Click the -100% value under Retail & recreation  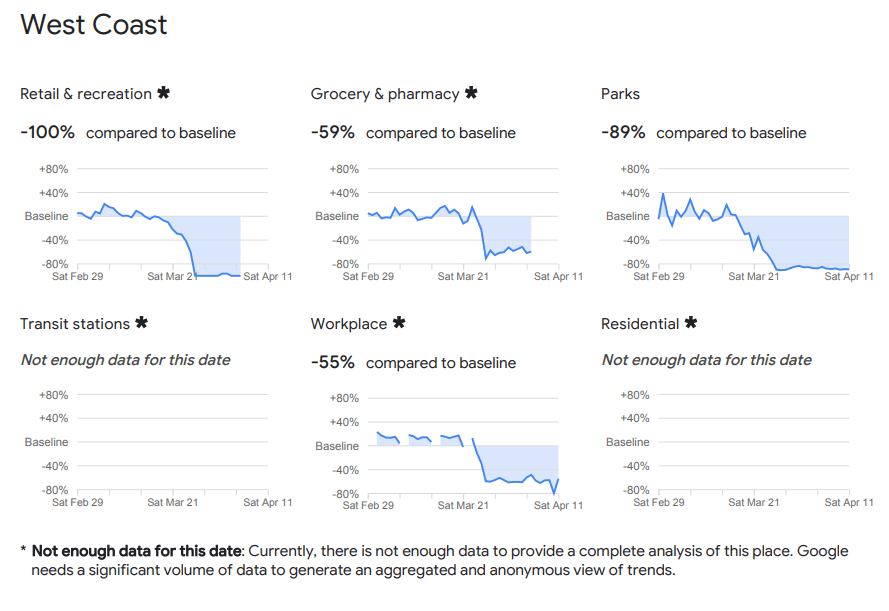47,132
